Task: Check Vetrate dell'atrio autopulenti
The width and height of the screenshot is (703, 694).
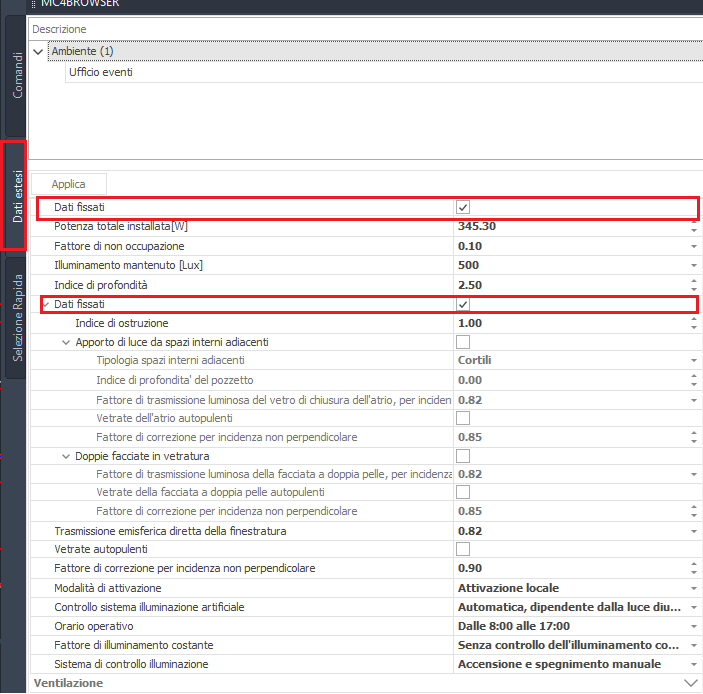Action: pos(463,418)
